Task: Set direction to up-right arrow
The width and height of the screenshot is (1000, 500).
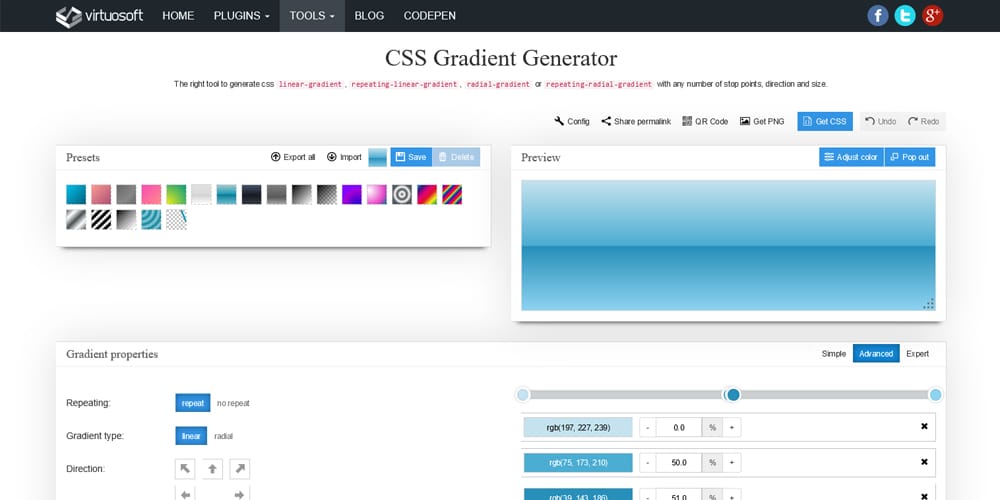Action: pyautogui.click(x=240, y=469)
